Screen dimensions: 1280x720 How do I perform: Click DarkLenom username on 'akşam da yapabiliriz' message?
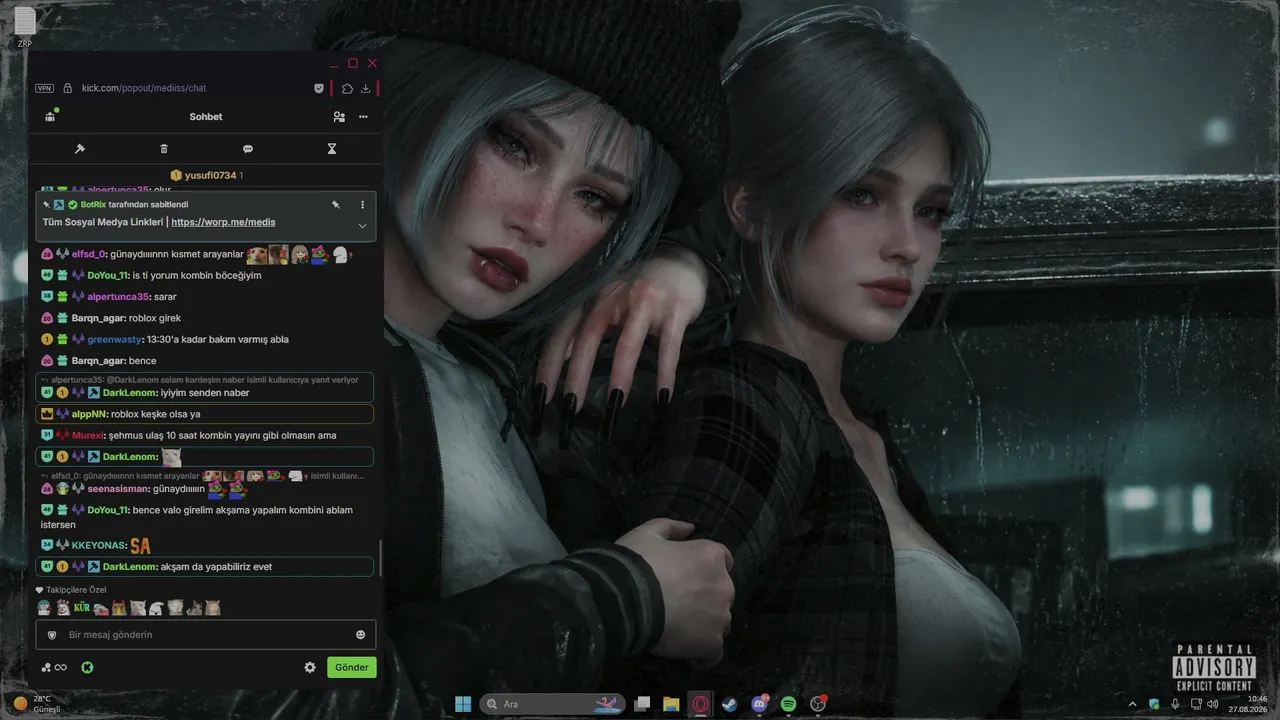tap(130, 567)
